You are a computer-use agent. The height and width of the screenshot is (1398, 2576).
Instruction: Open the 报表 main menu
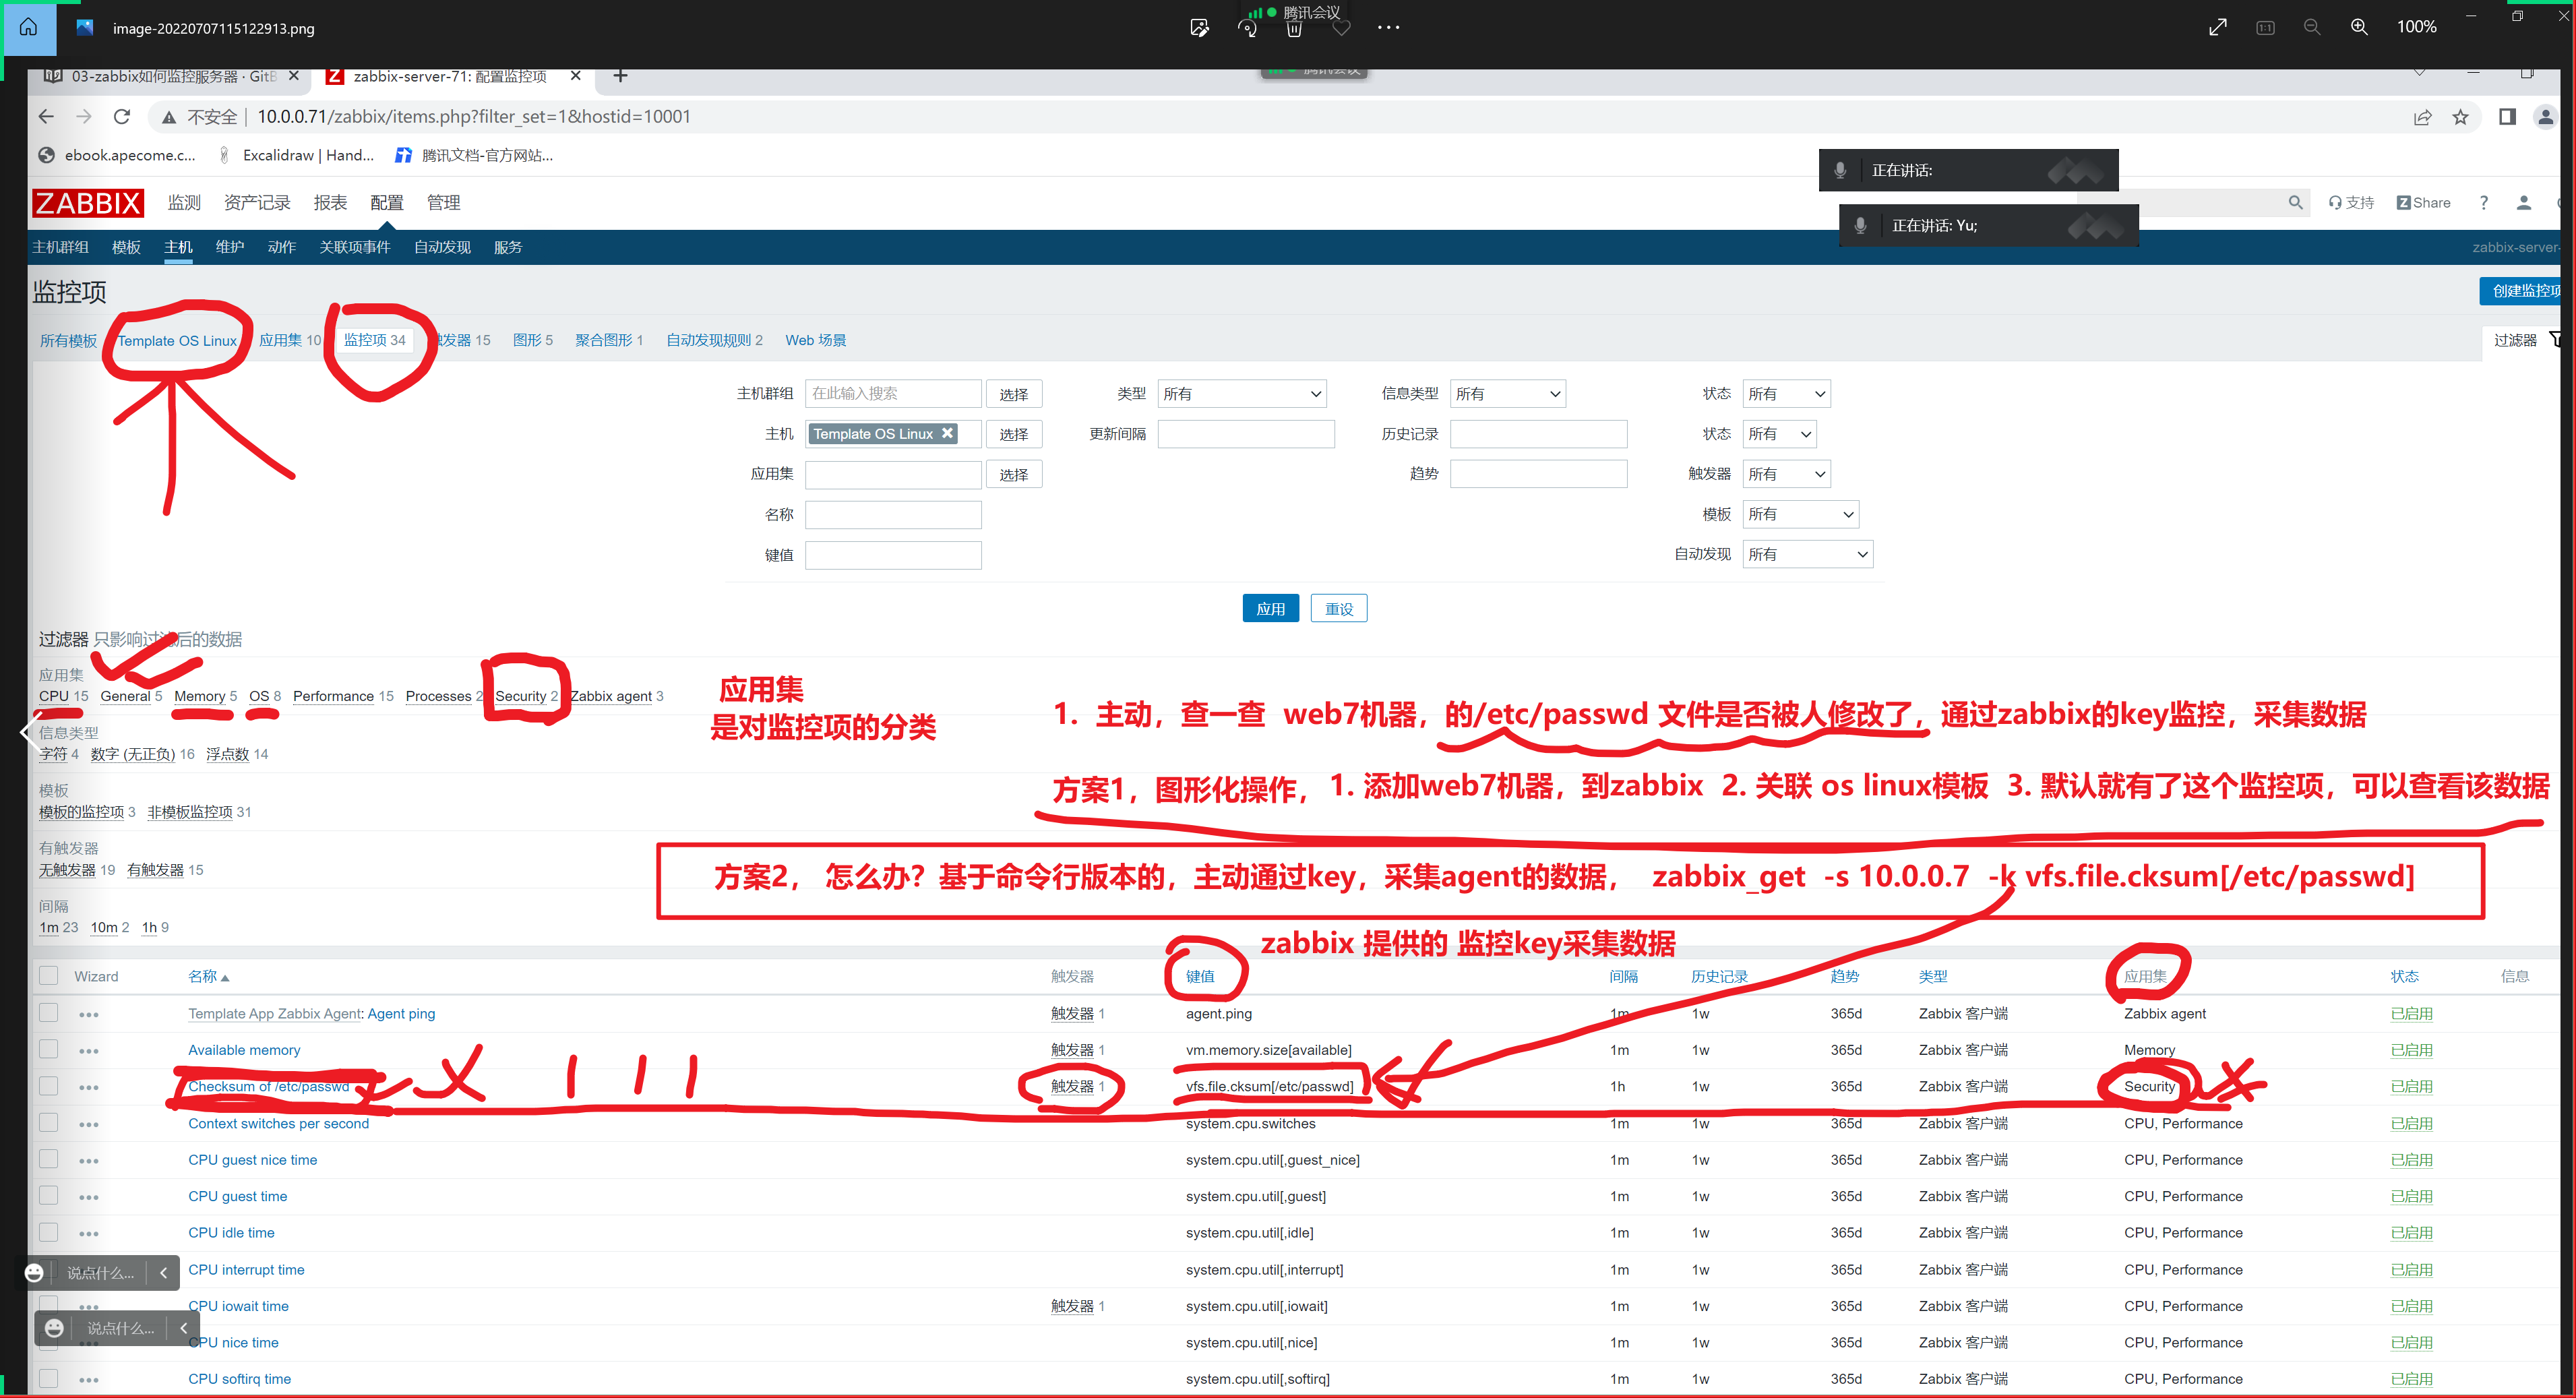pos(330,203)
